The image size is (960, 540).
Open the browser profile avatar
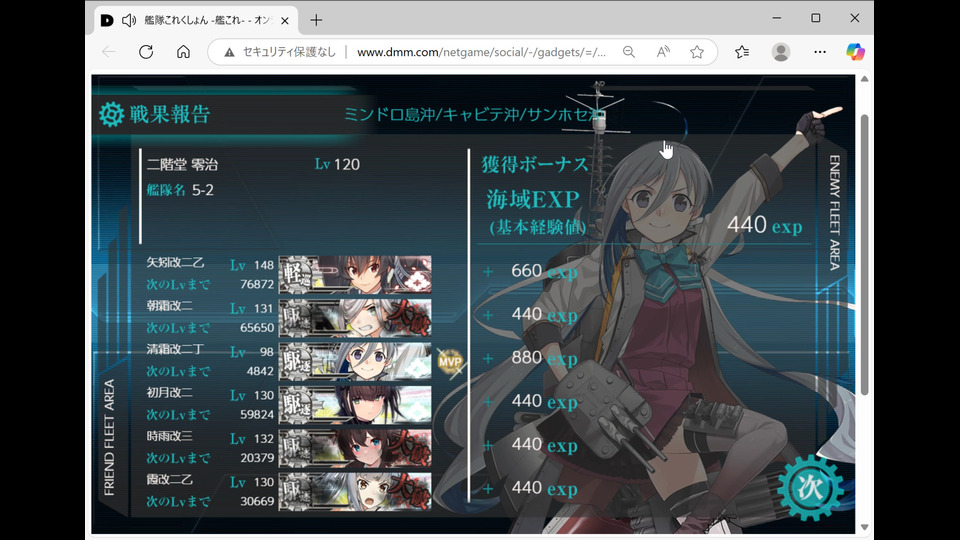781,52
